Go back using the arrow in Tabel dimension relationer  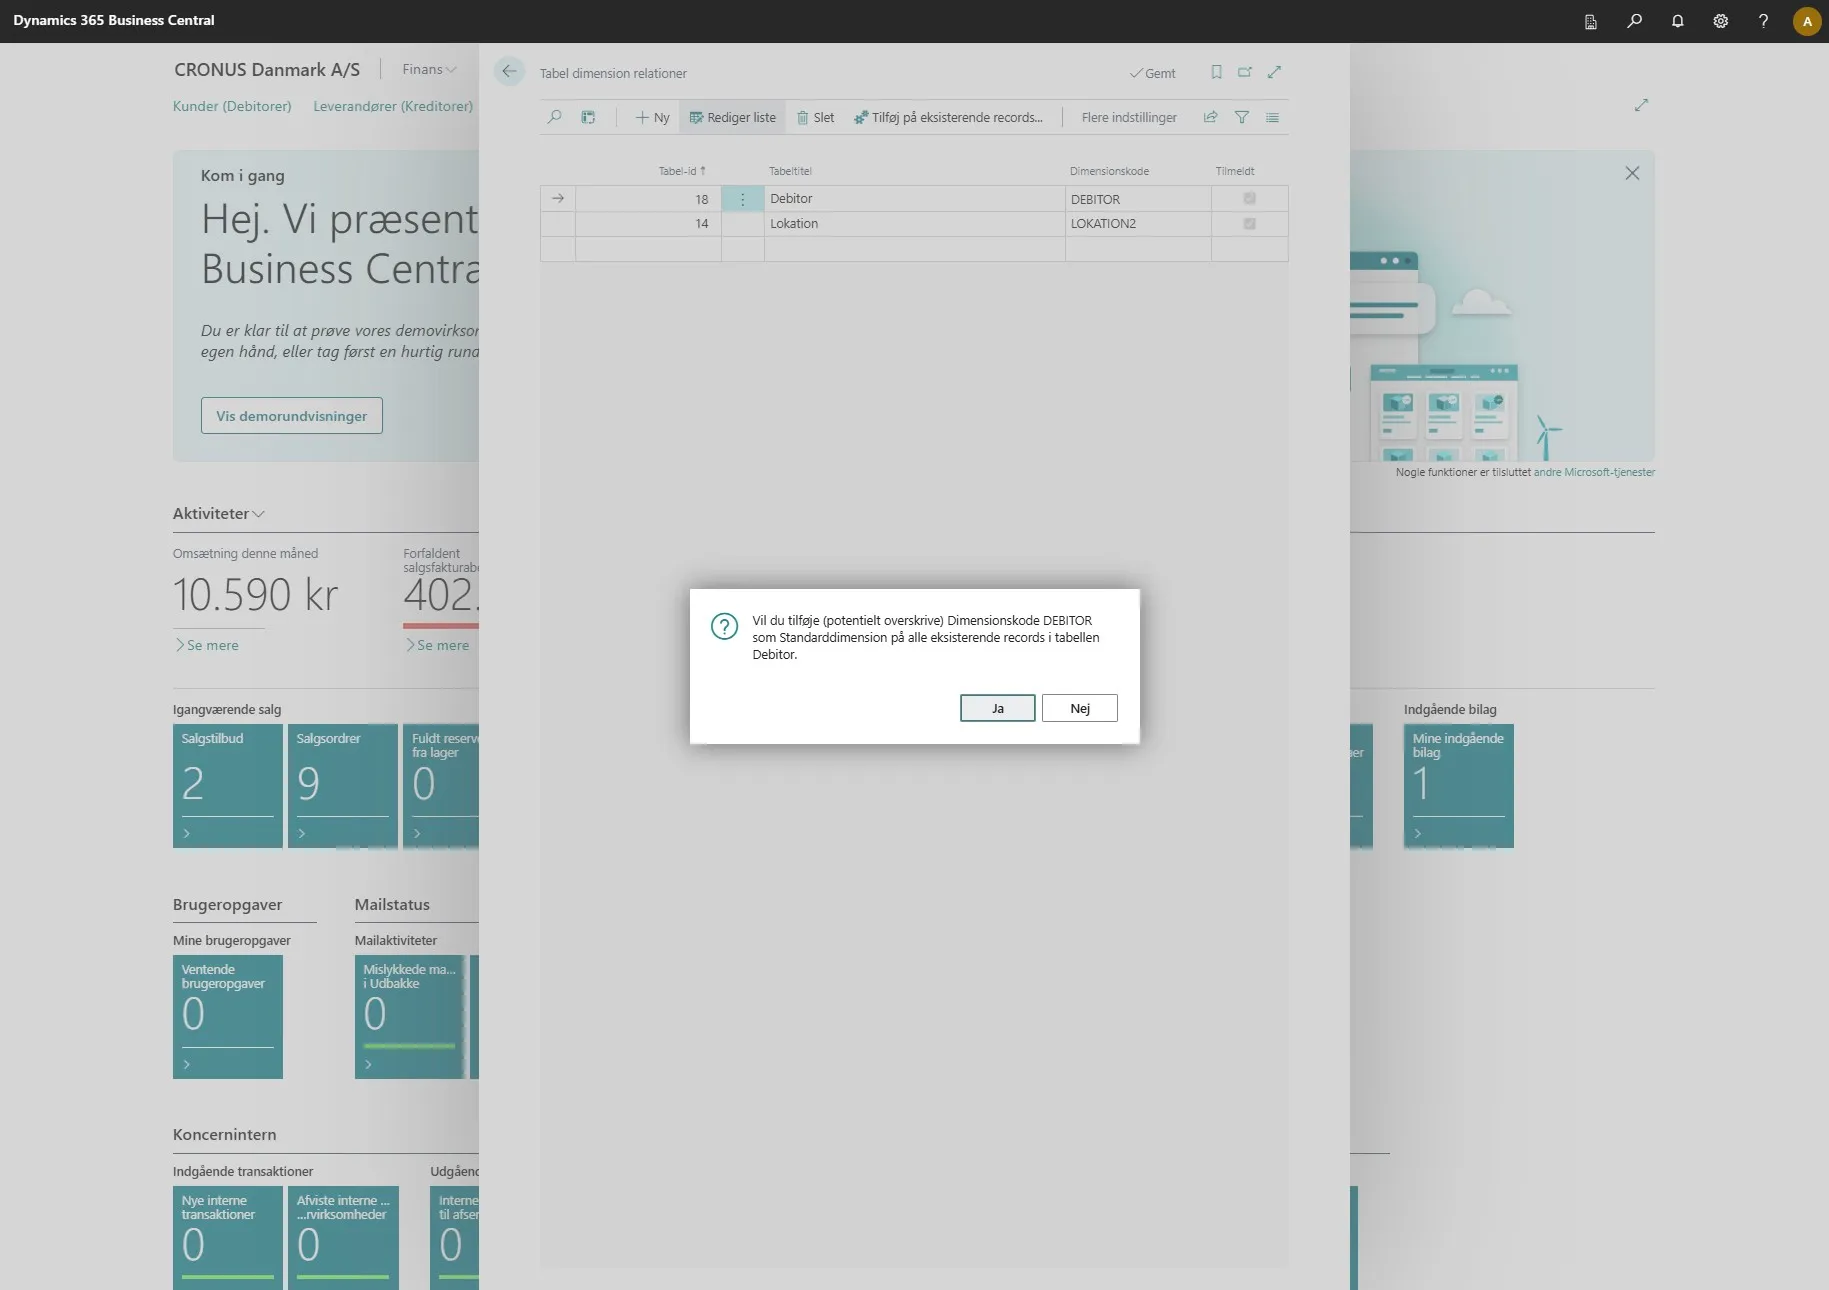[x=509, y=71]
